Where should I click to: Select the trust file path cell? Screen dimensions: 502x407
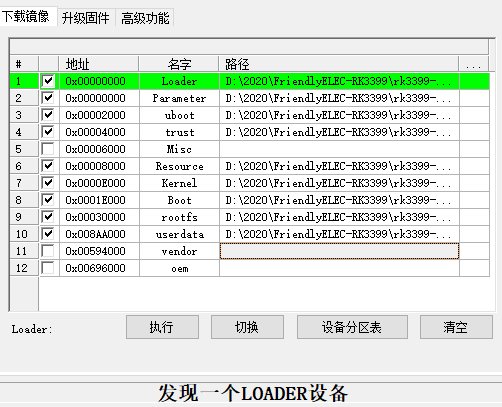[339, 132]
